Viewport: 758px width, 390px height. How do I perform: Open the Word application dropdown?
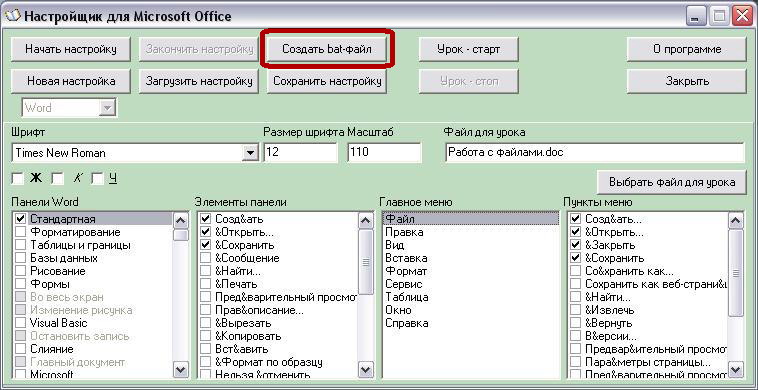click(x=107, y=107)
